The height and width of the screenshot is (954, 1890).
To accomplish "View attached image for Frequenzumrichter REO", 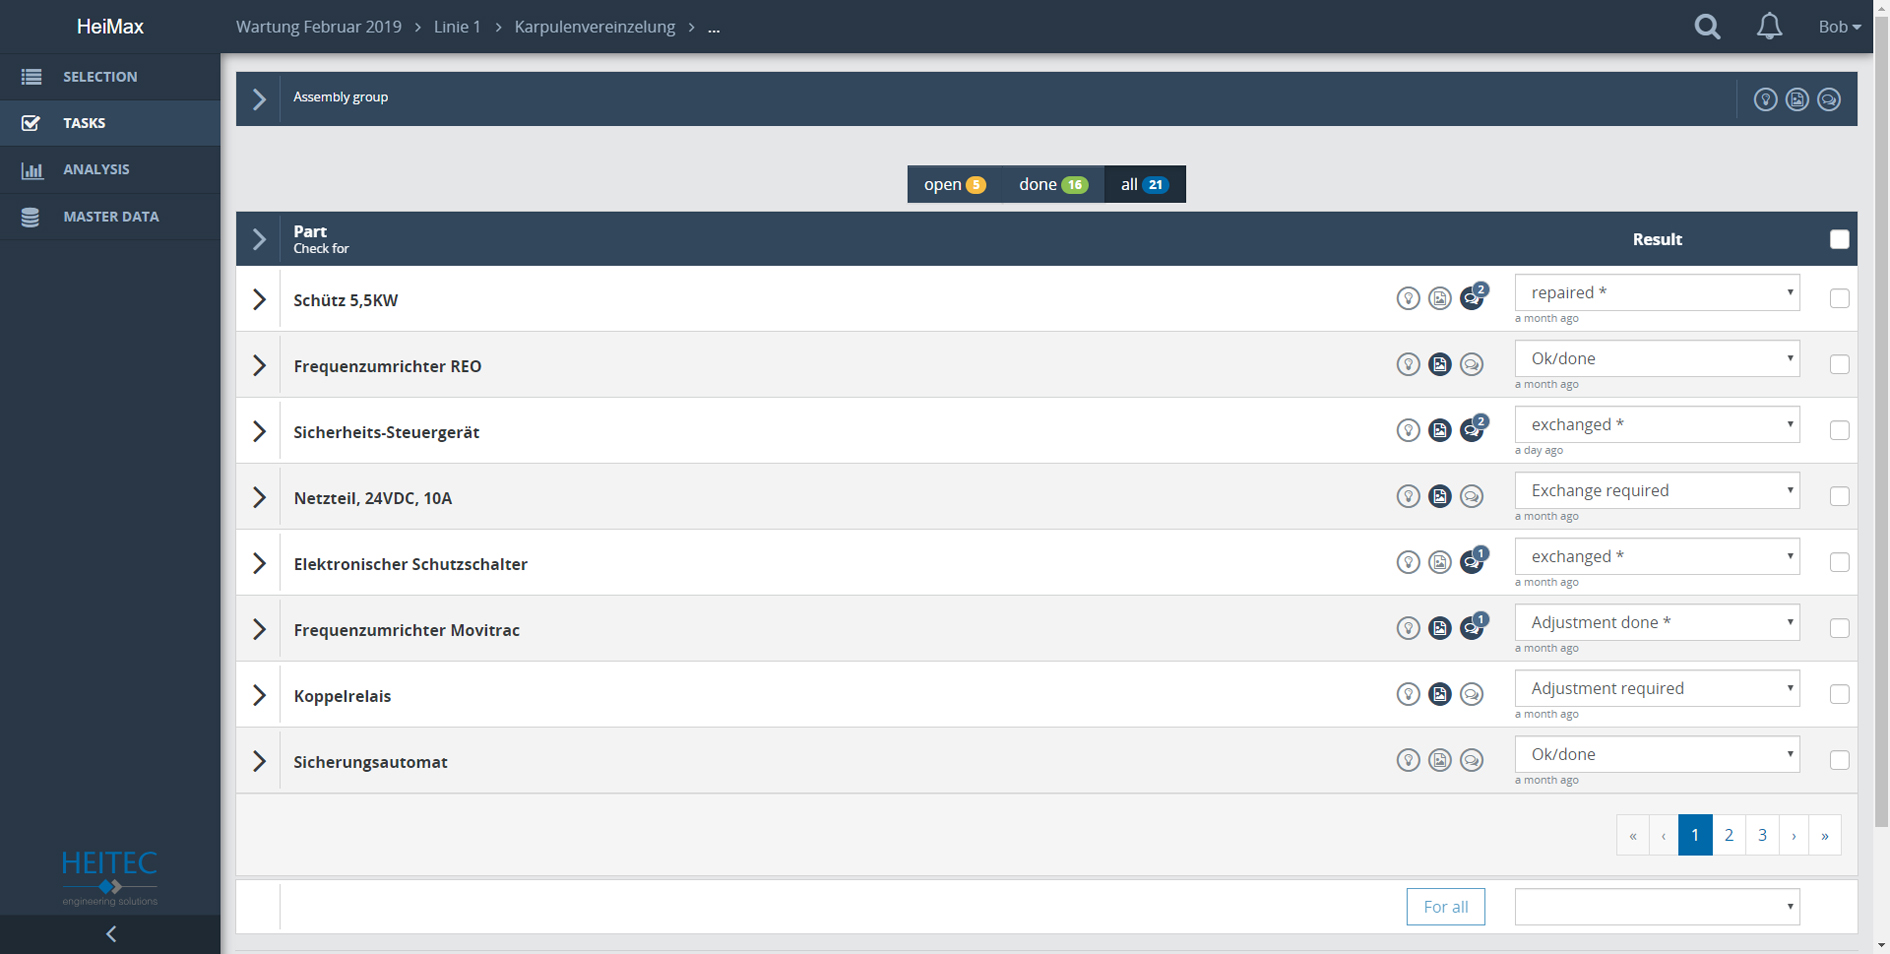I will (1440, 364).
